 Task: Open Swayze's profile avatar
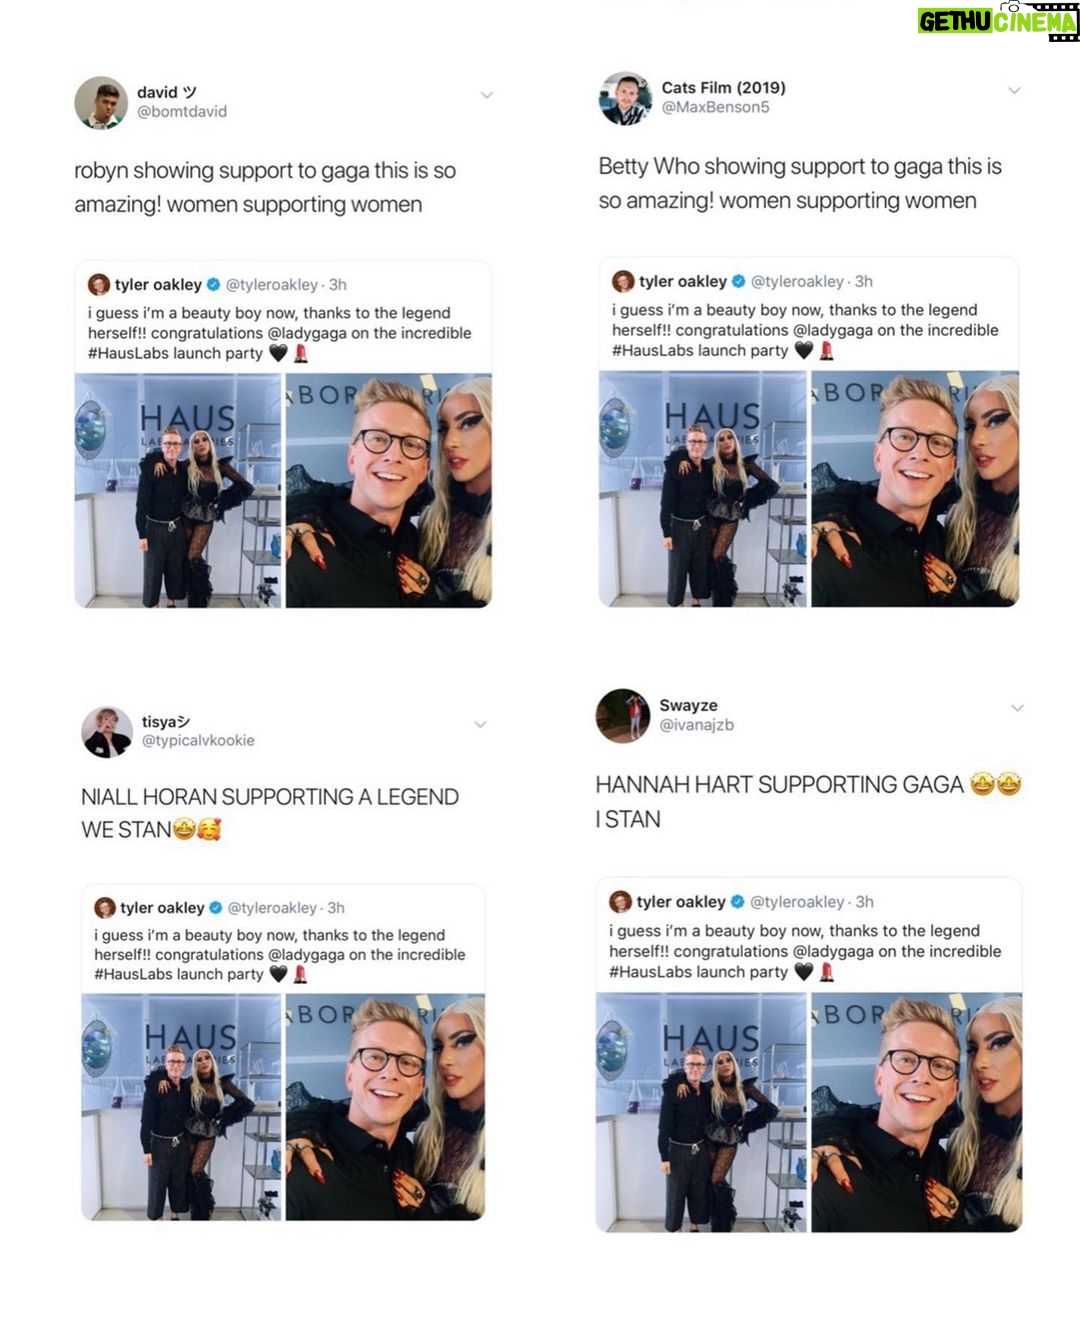tap(623, 715)
